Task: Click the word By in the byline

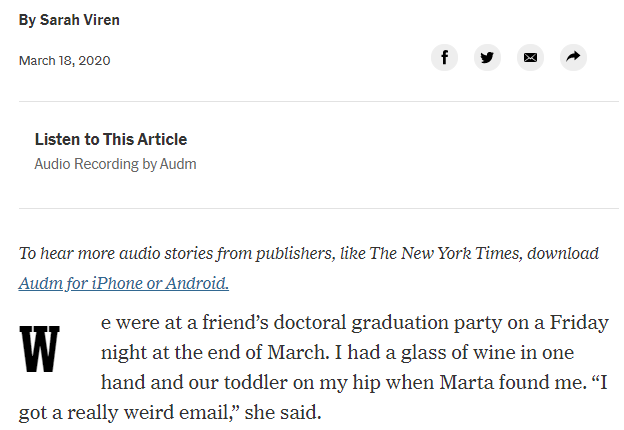Action: click(27, 20)
